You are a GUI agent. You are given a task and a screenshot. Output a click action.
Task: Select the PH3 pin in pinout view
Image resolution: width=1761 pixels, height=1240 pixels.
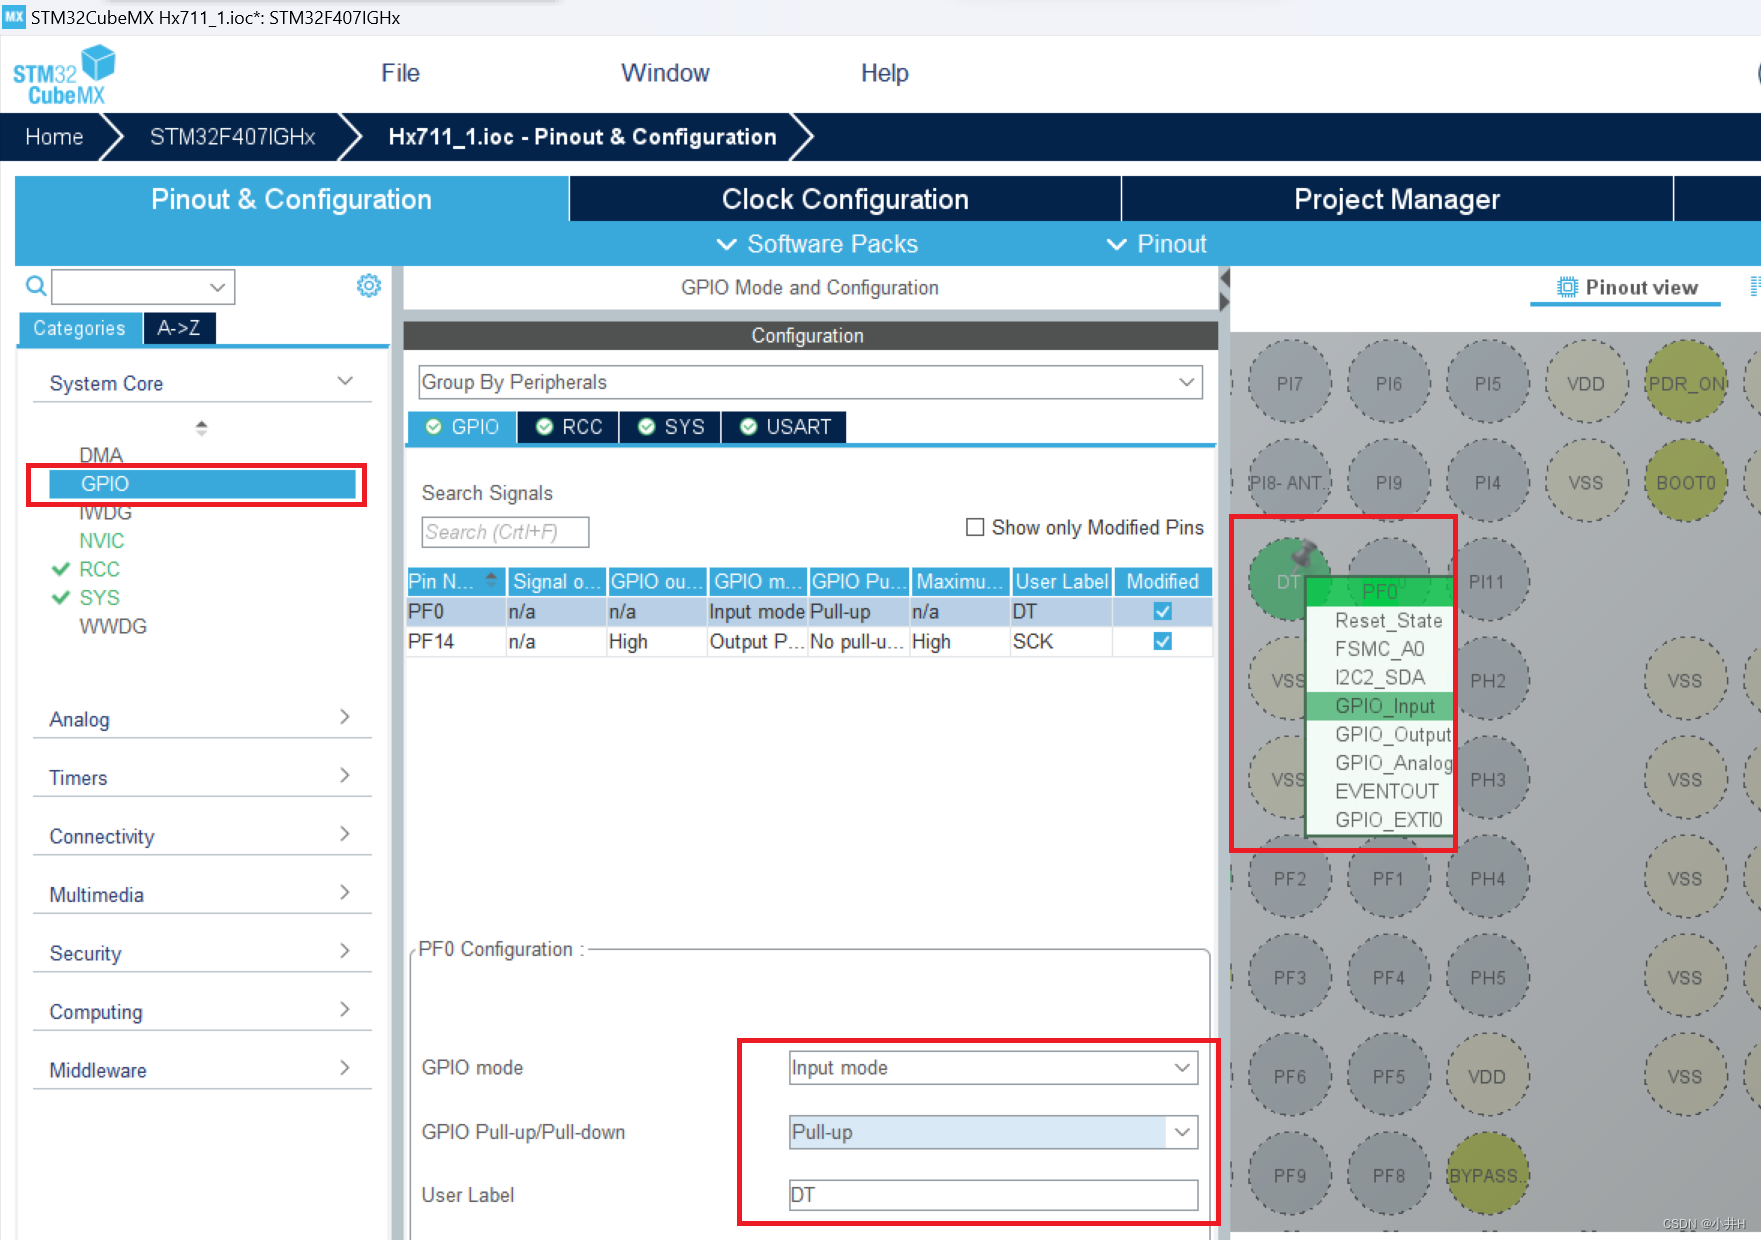point(1488,780)
